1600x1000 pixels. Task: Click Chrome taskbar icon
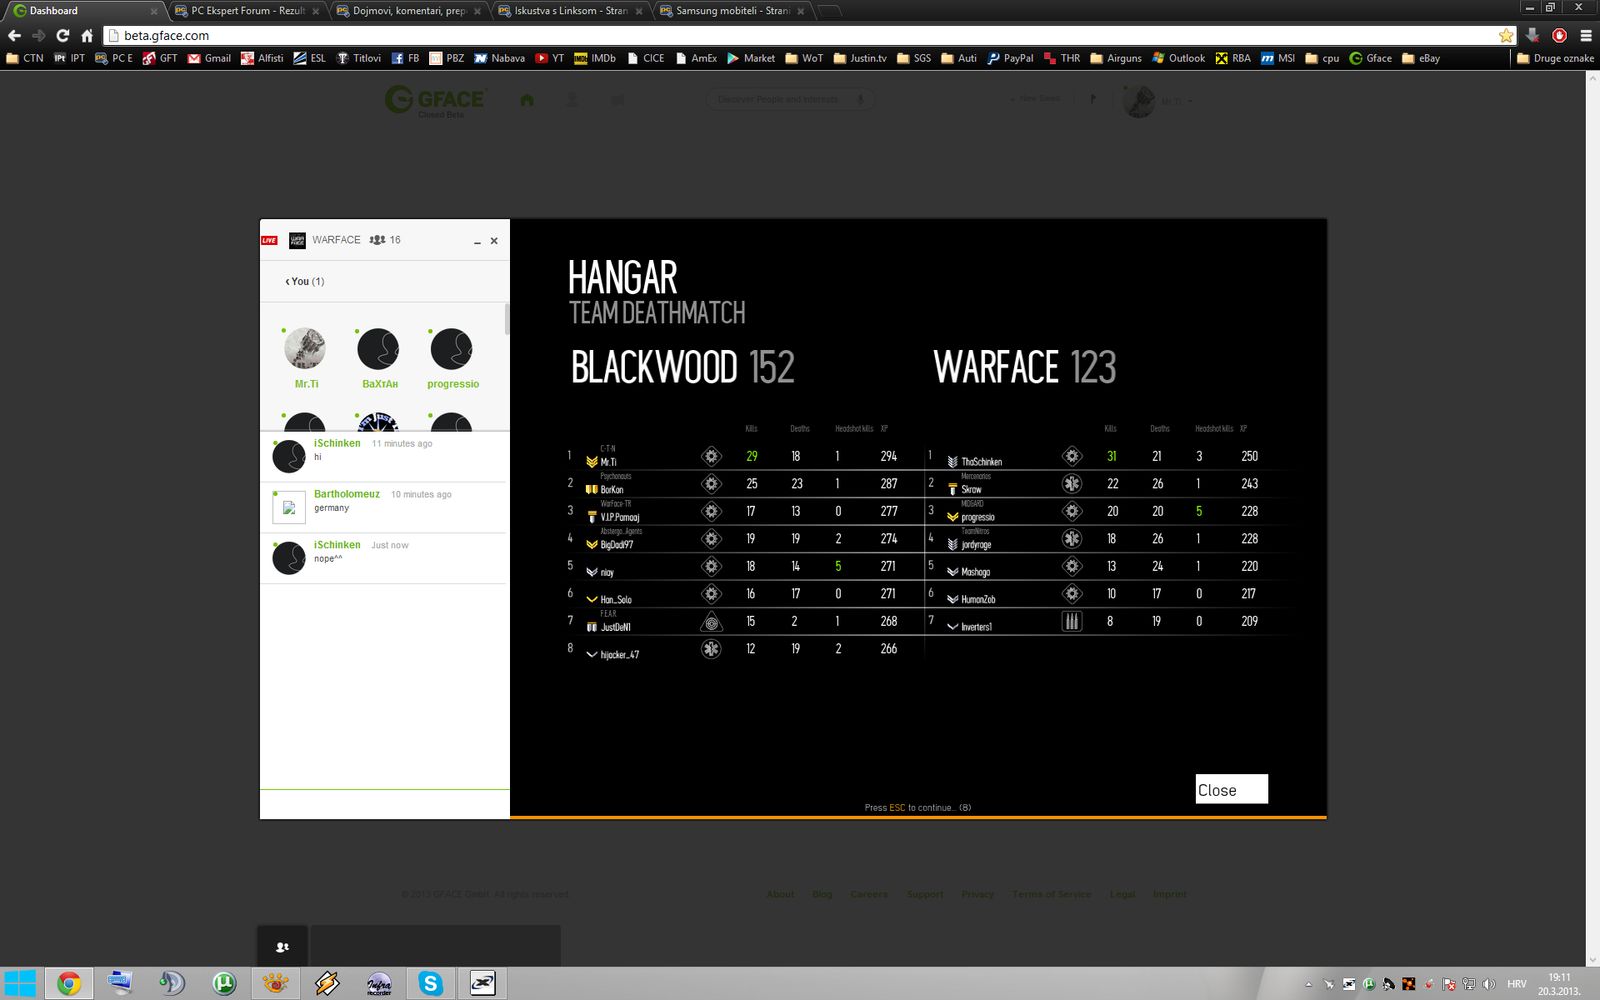point(68,983)
